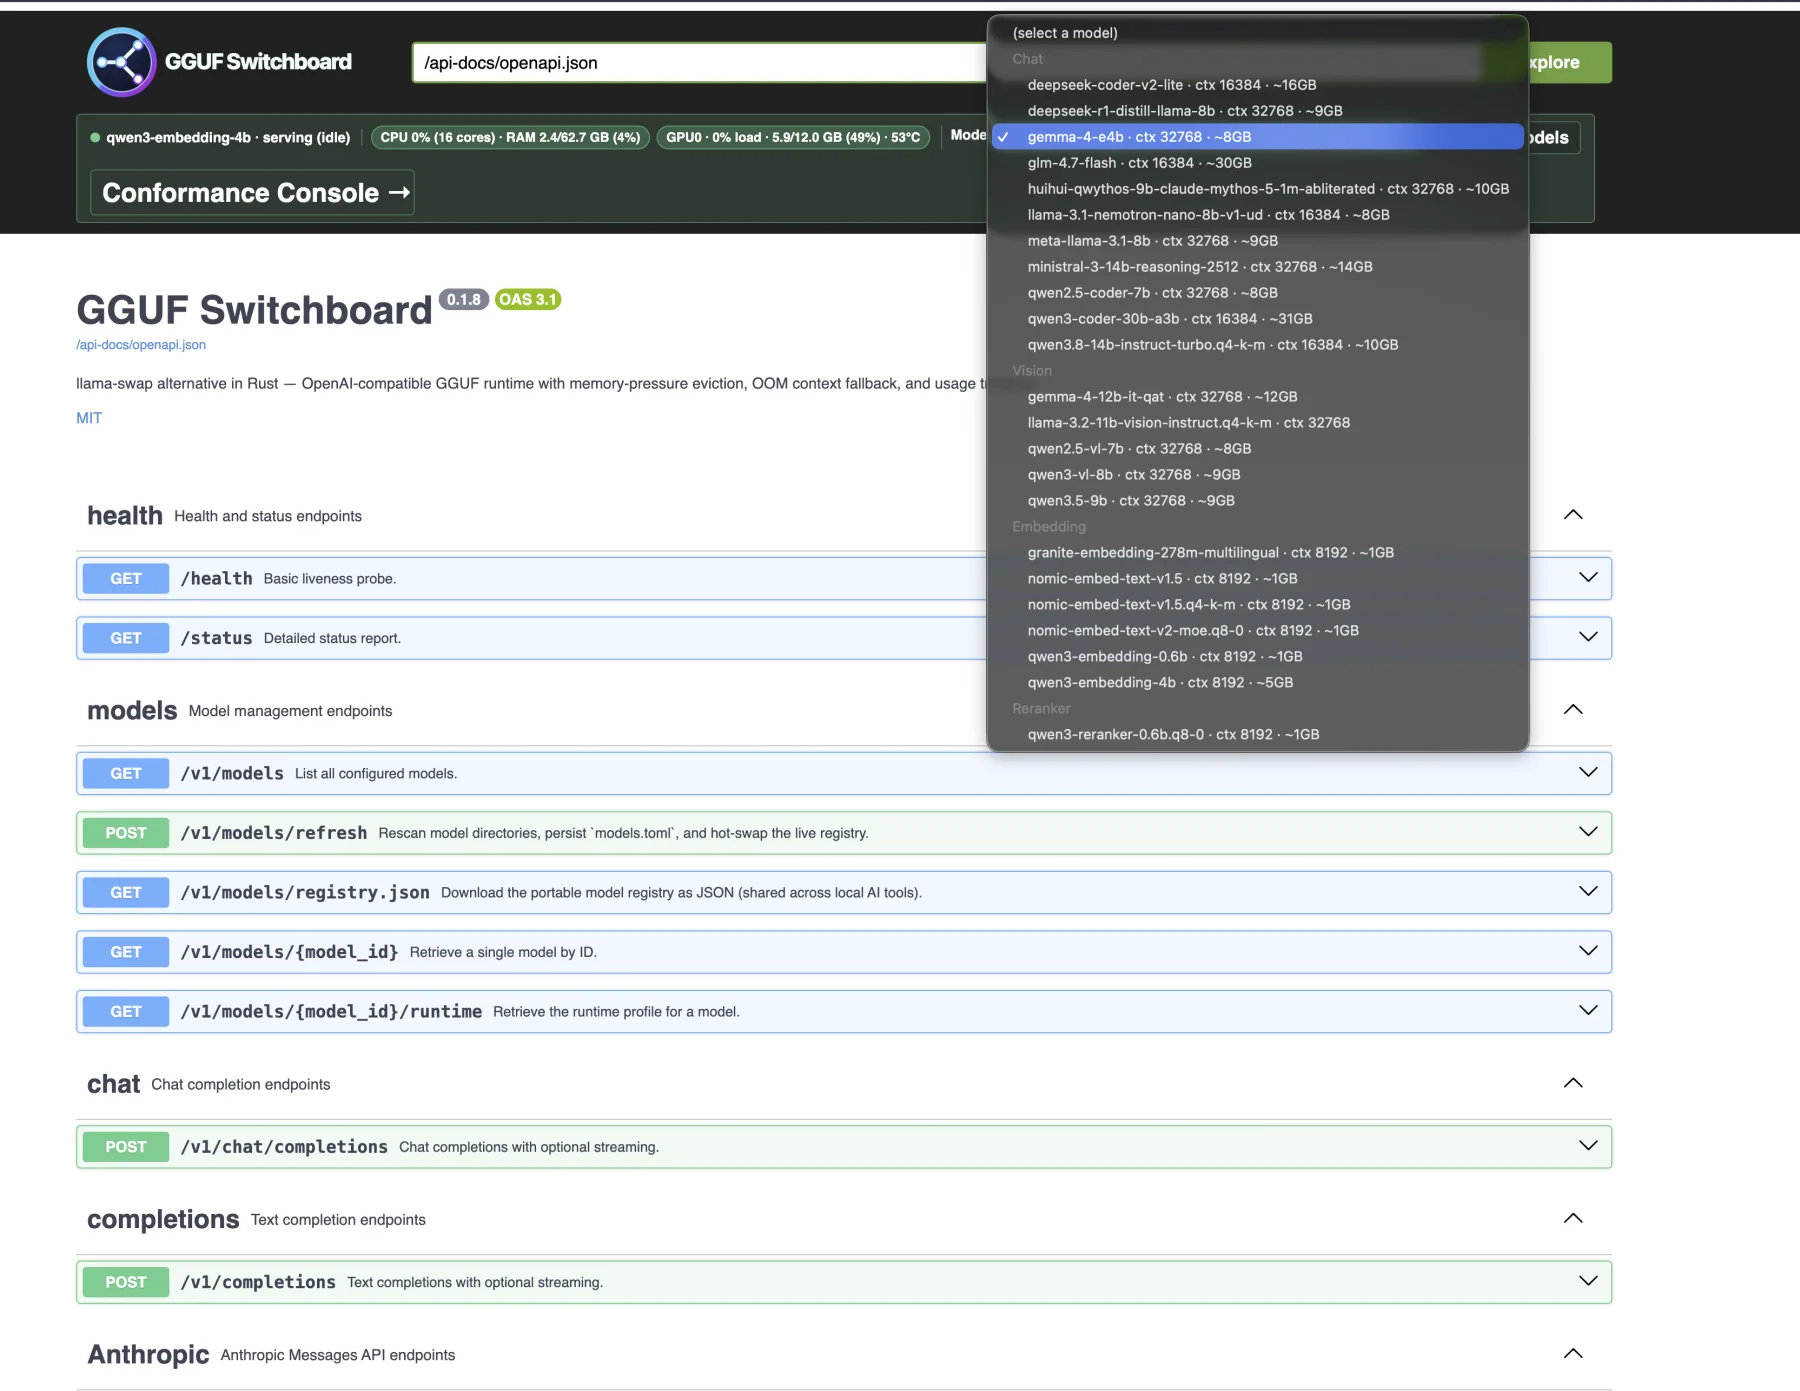Screen dimensions: 1800x1391
Task: Open the Conformance Console link
Action: tap(253, 193)
